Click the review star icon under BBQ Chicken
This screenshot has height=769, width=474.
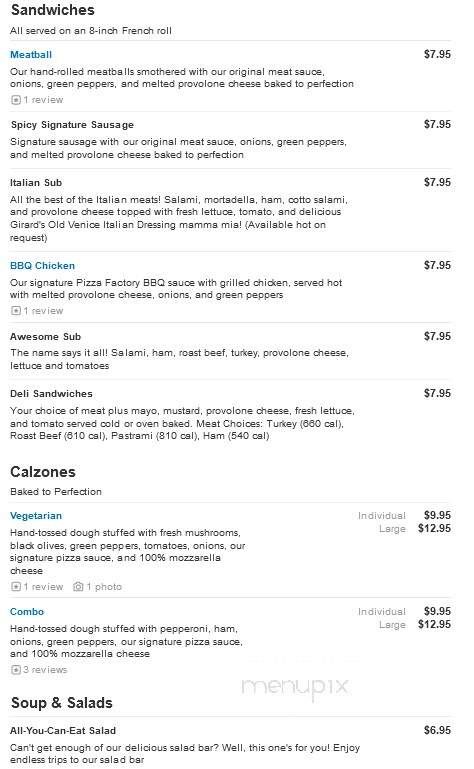(x=16, y=311)
